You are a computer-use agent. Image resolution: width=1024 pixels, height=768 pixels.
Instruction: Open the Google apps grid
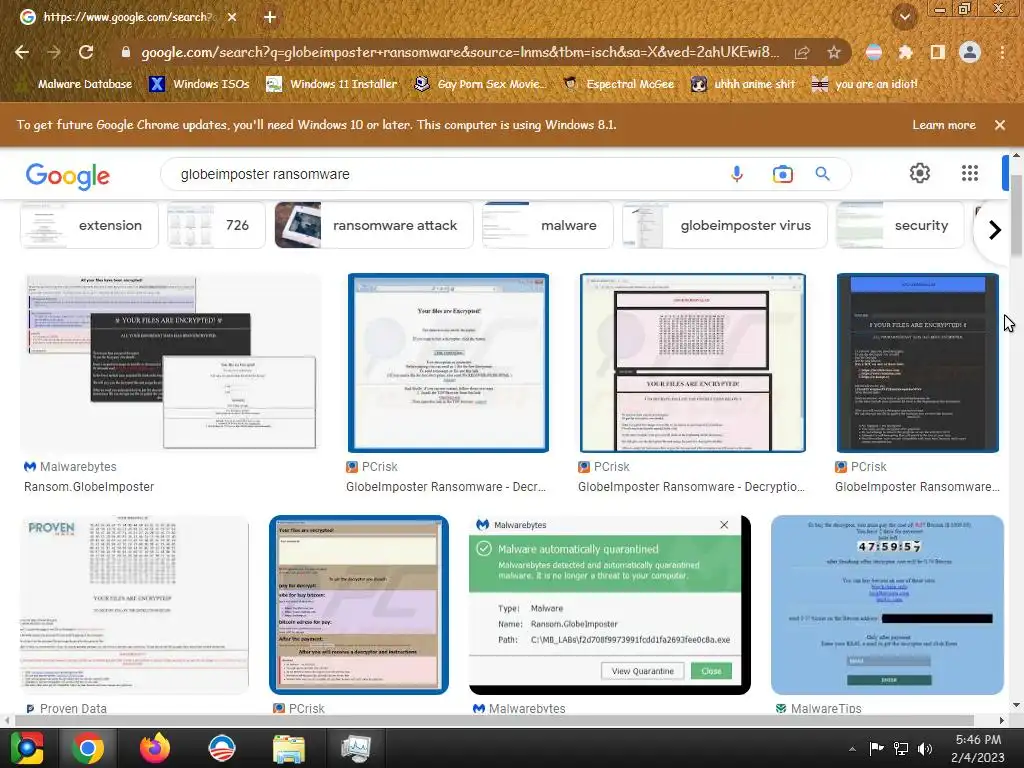click(970, 173)
